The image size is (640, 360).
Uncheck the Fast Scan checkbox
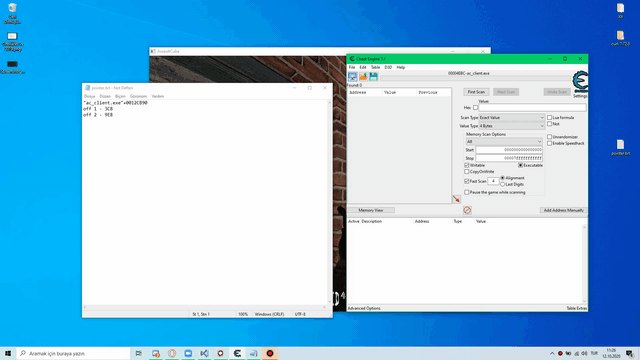pos(467,181)
